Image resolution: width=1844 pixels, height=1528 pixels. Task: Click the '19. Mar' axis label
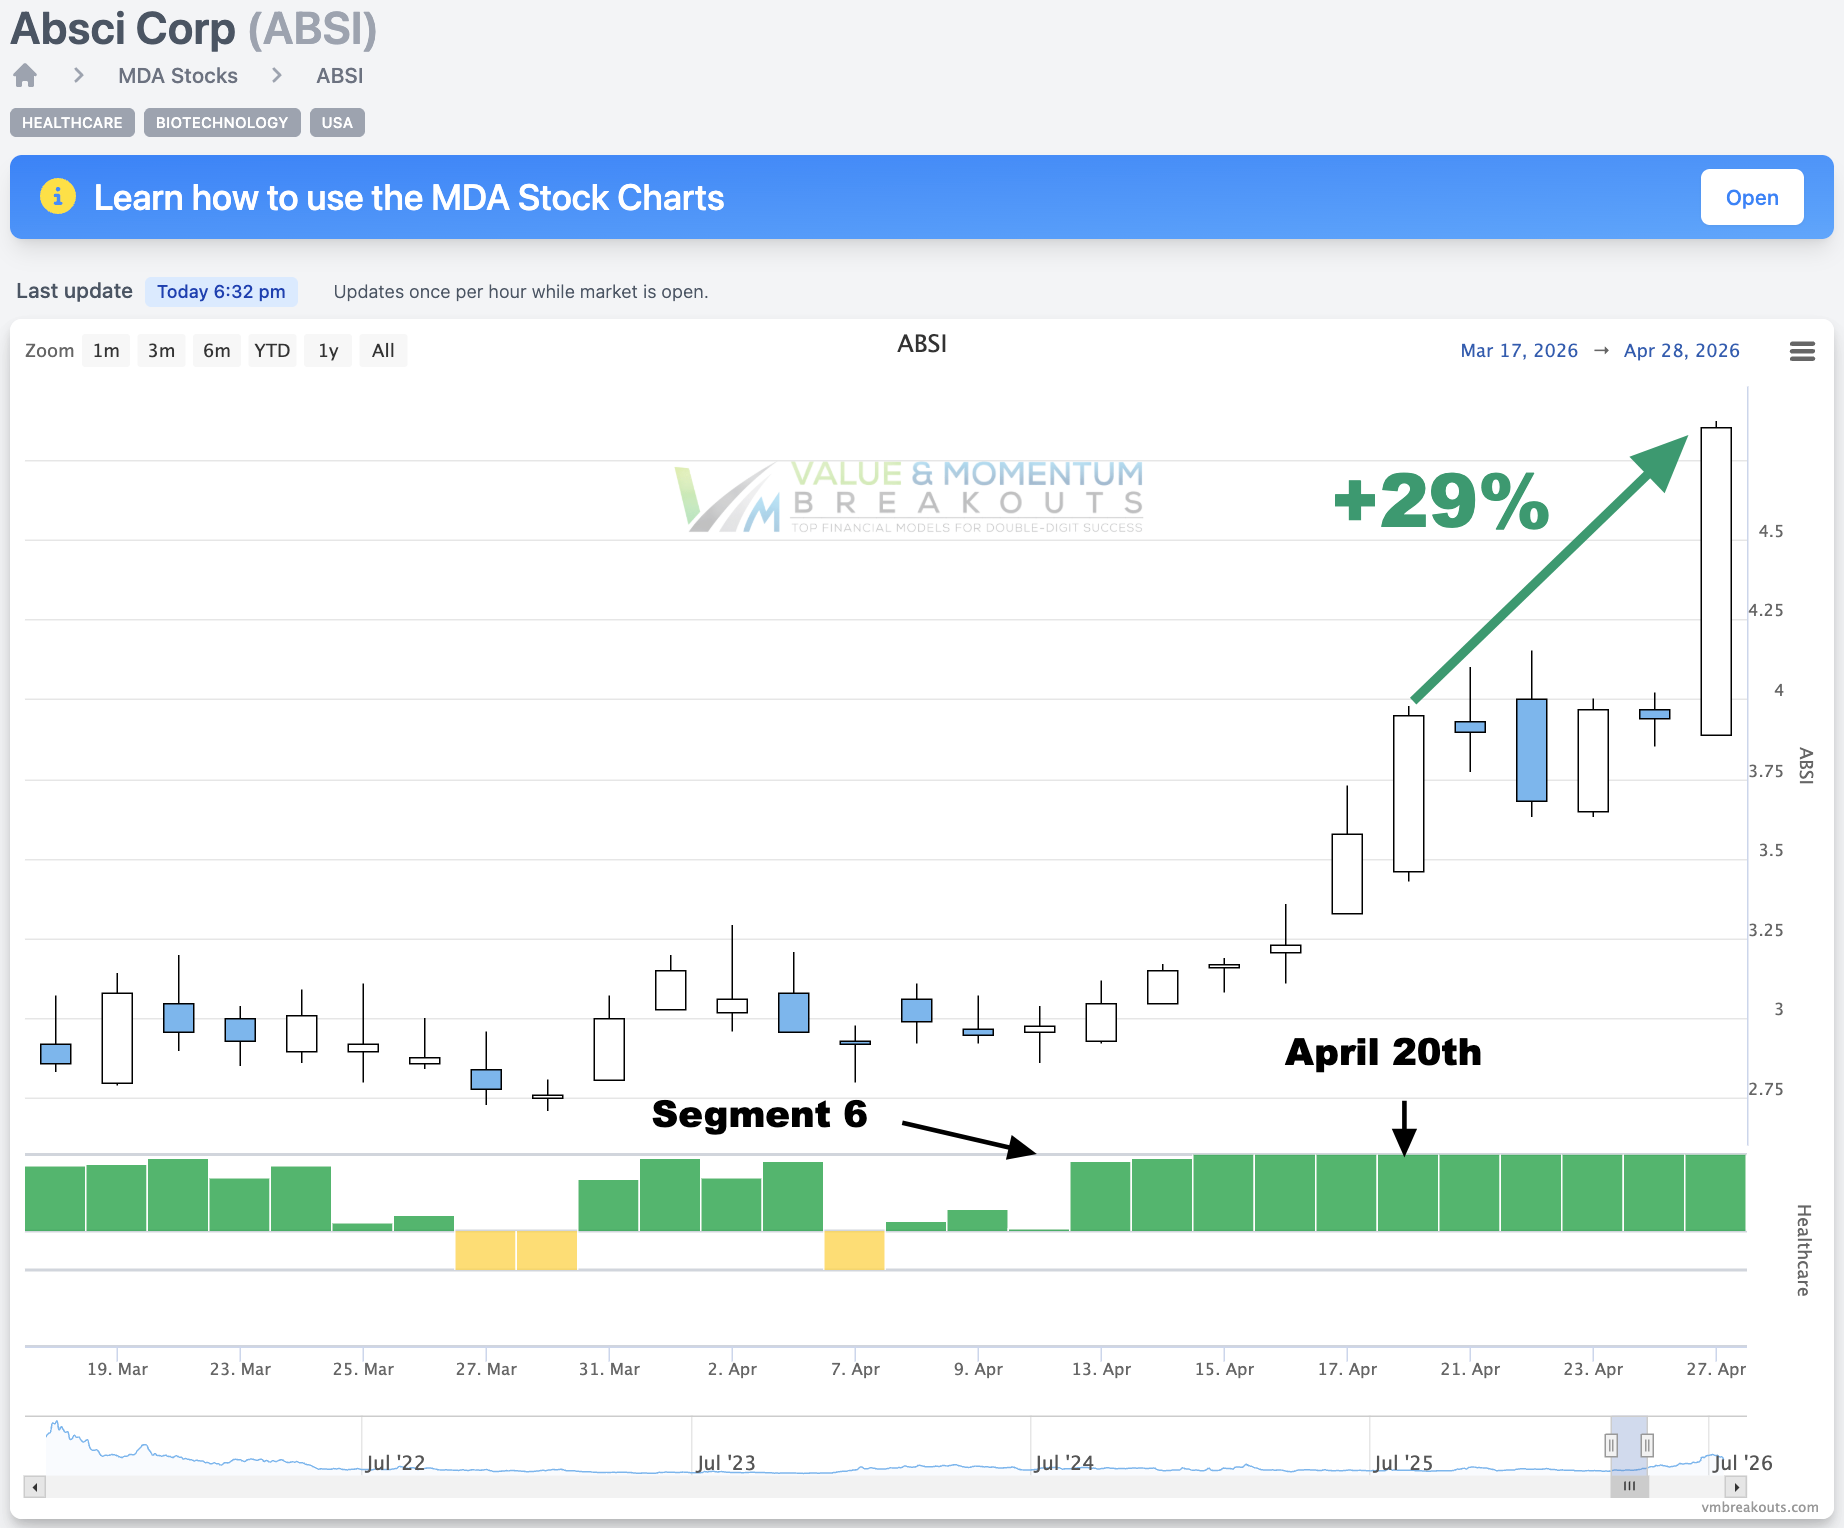(117, 1369)
